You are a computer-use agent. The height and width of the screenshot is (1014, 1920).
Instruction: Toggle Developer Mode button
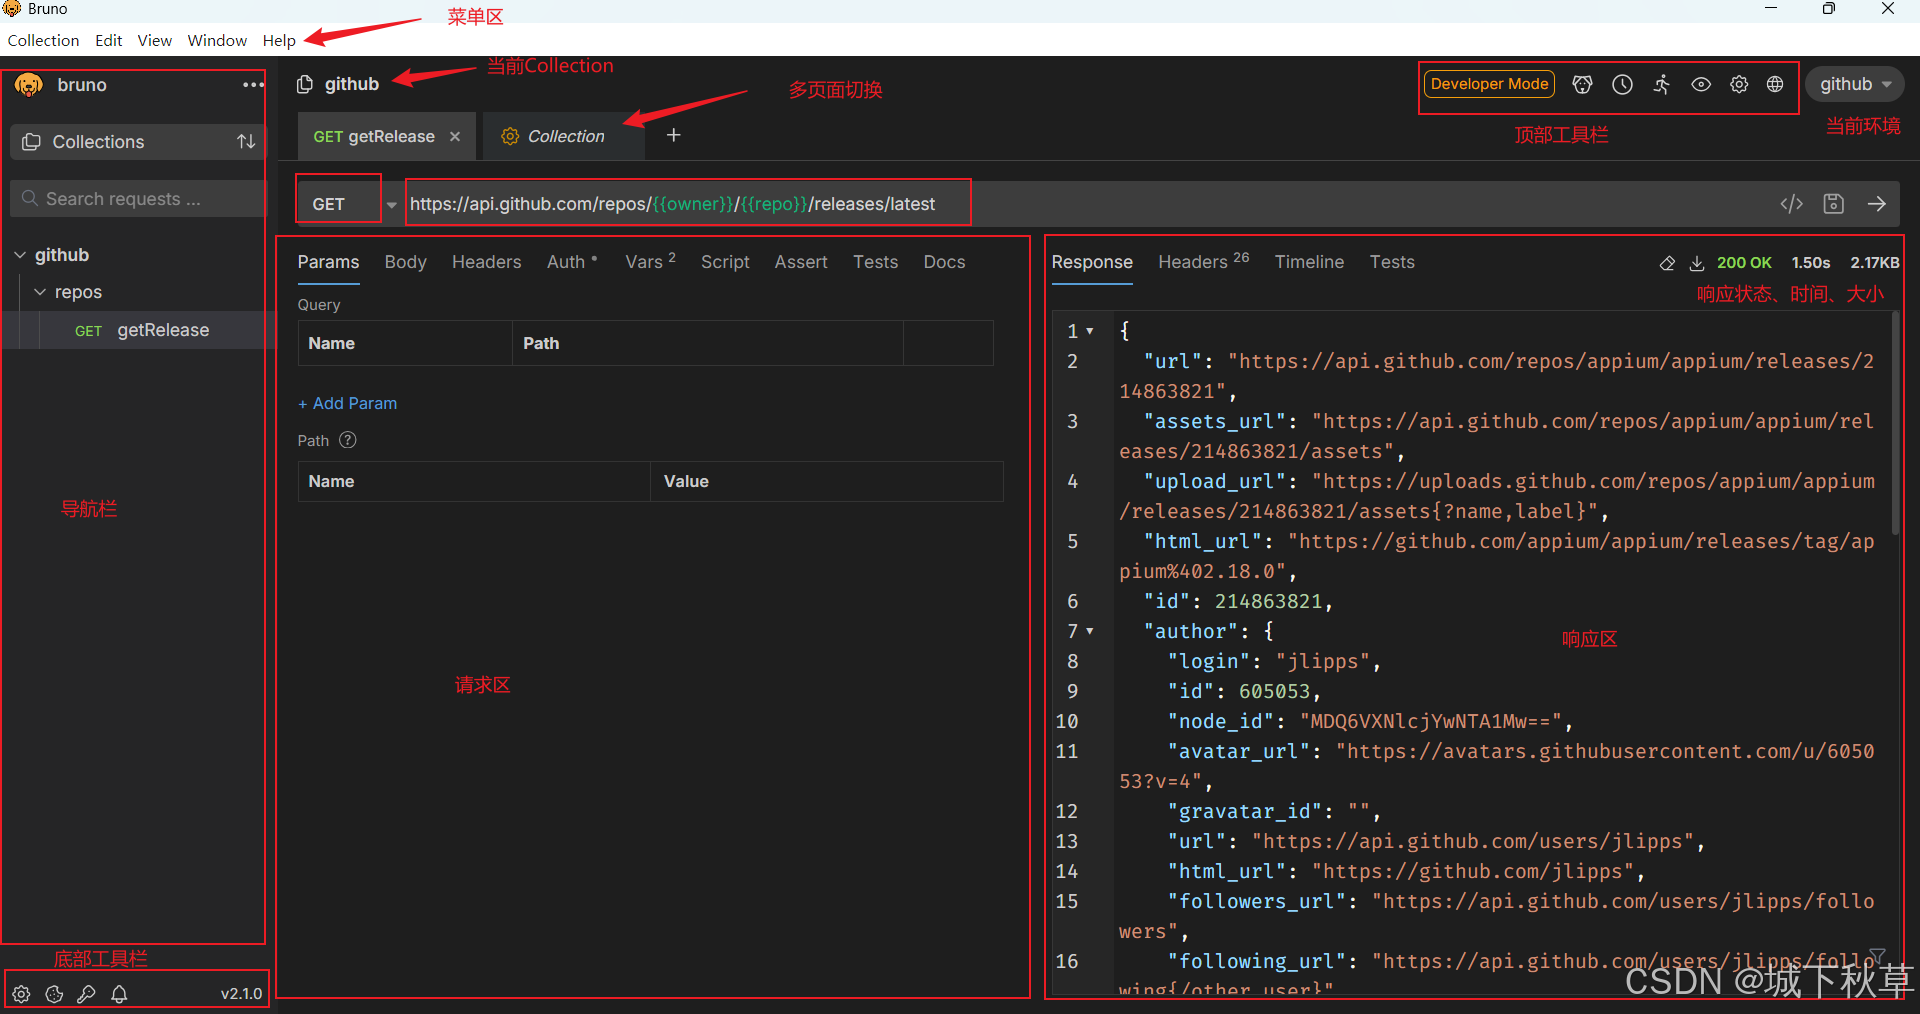pos(1489,84)
